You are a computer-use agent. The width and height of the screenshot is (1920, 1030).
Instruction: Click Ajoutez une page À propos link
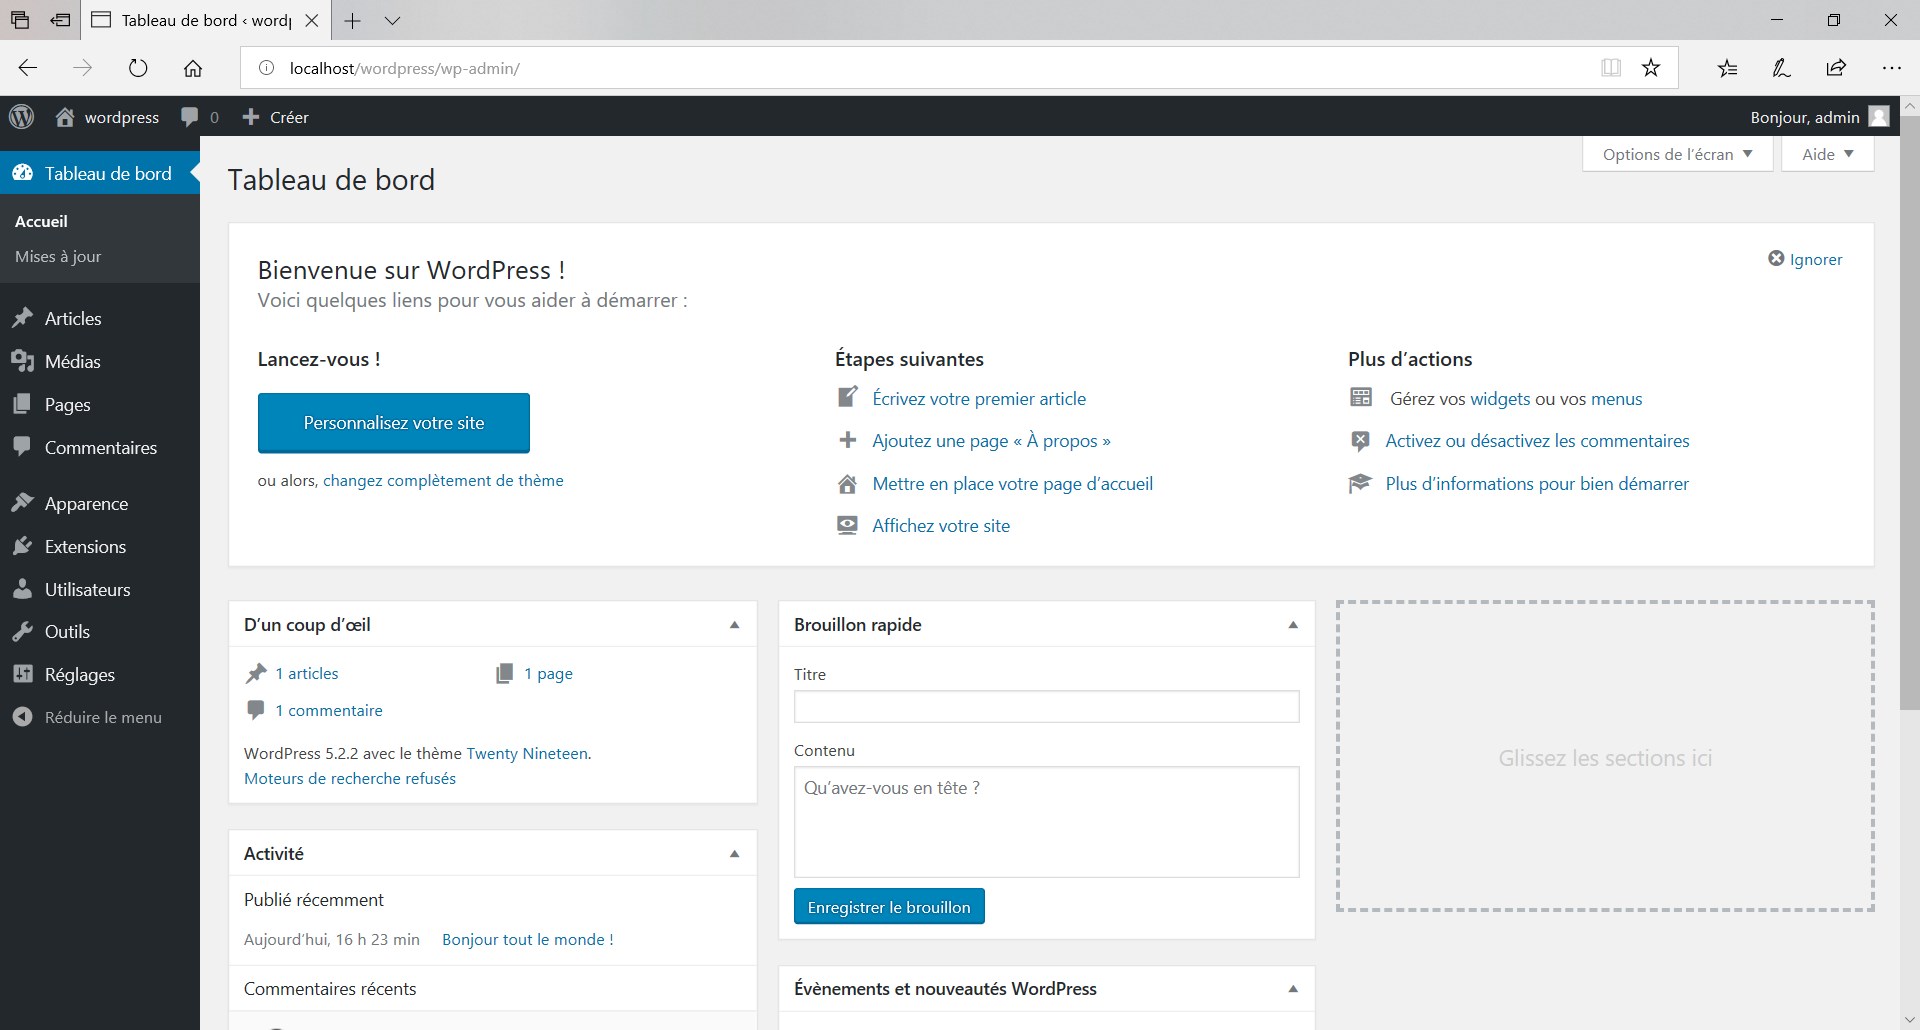point(991,441)
